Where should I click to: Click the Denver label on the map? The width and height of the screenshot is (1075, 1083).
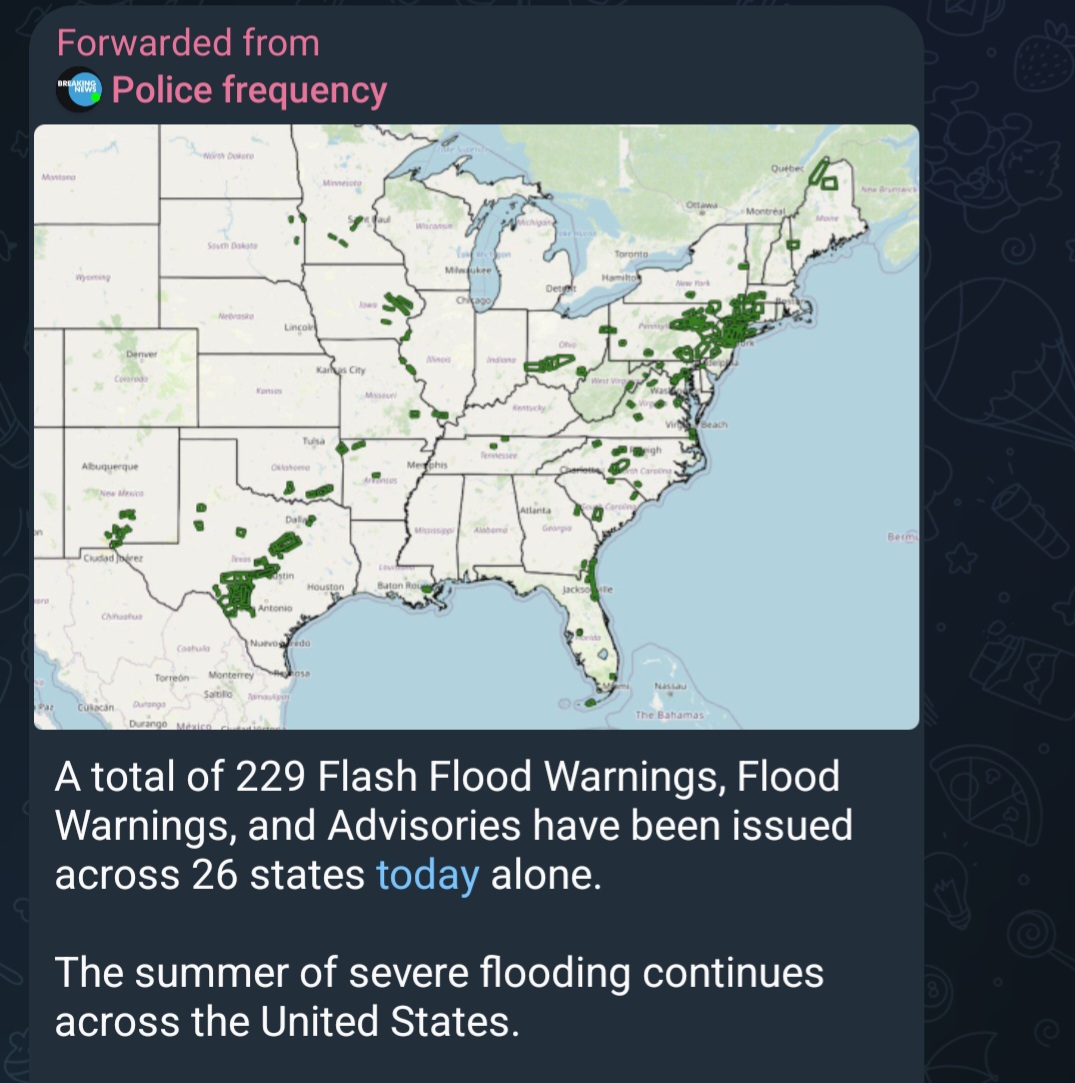coord(142,356)
